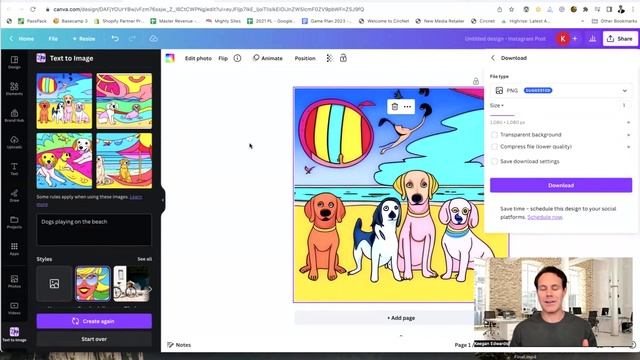
Task: Open the transparency icon in toolbar
Action: [x=329, y=58]
